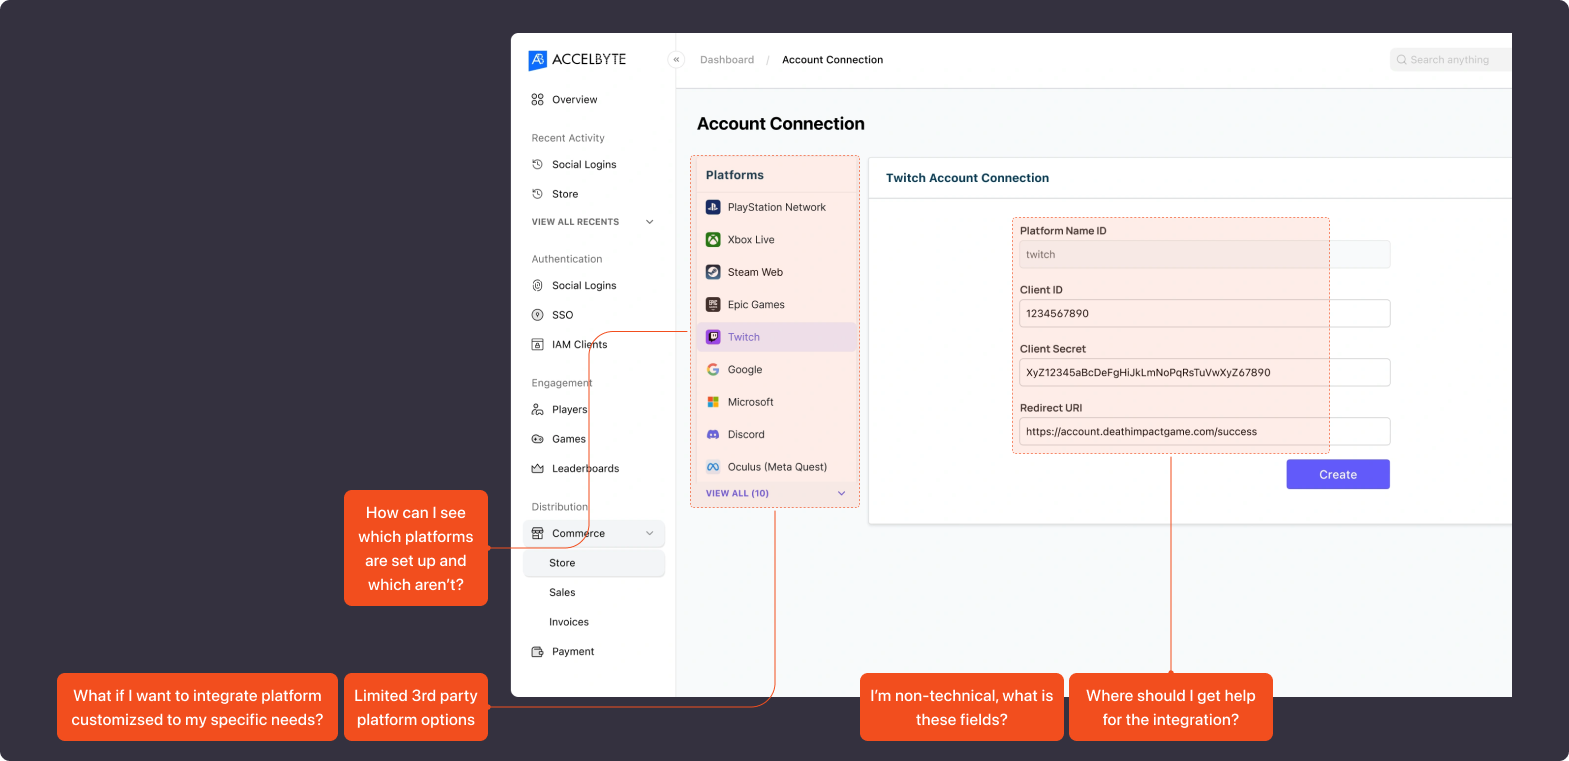The width and height of the screenshot is (1569, 761).
Task: Select Google in Platforms list
Action: coord(776,369)
